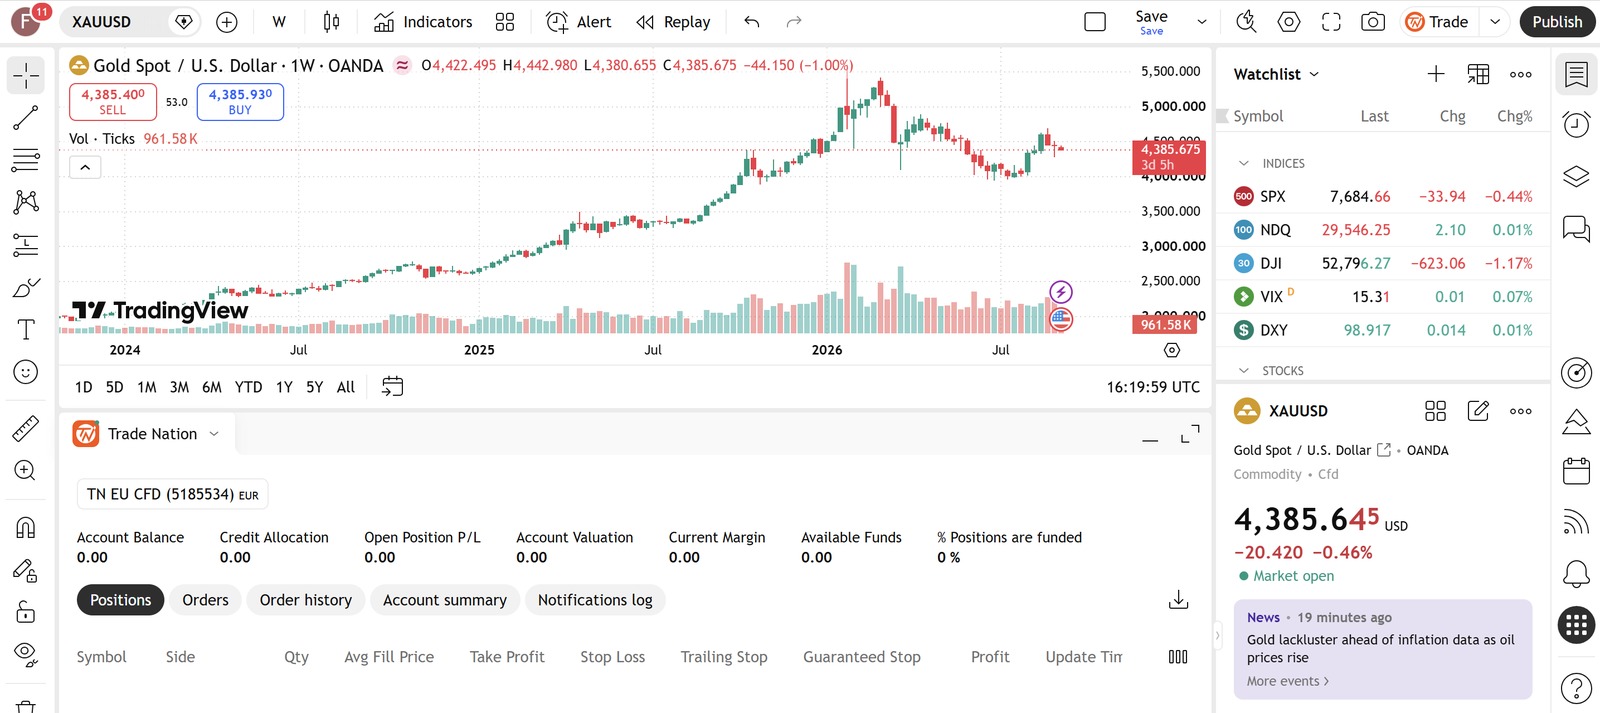1600x713 pixels.
Task: Collapse the STOCKS section
Action: click(x=1244, y=370)
